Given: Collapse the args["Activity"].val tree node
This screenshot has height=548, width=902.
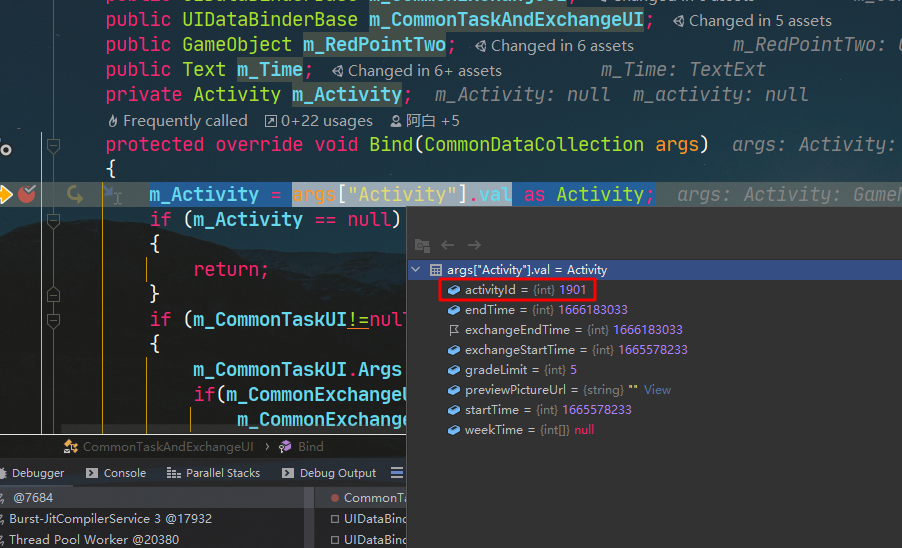Looking at the screenshot, I should click(x=416, y=269).
